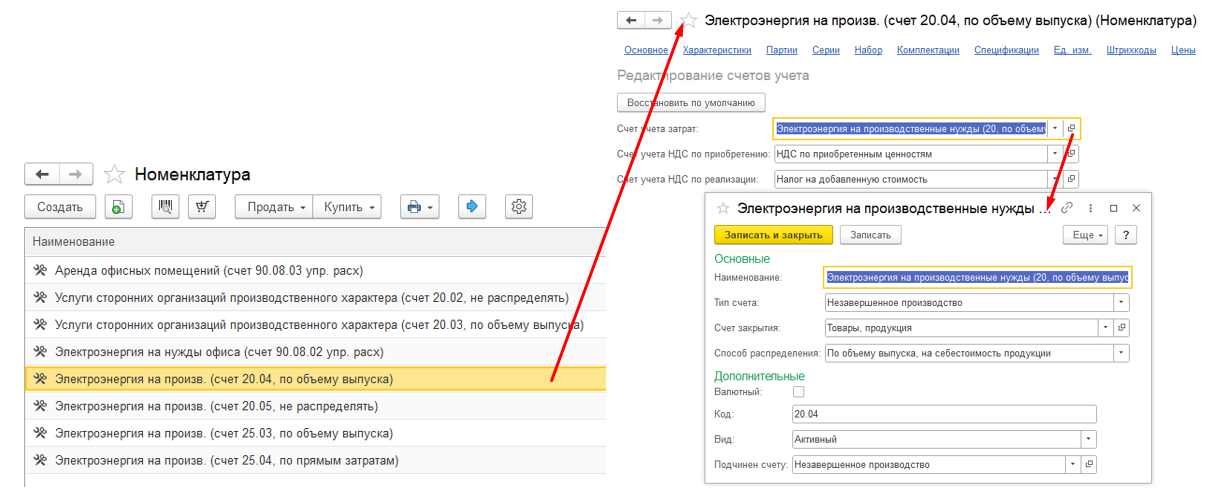Open the Цены link

[x=1183, y=50]
